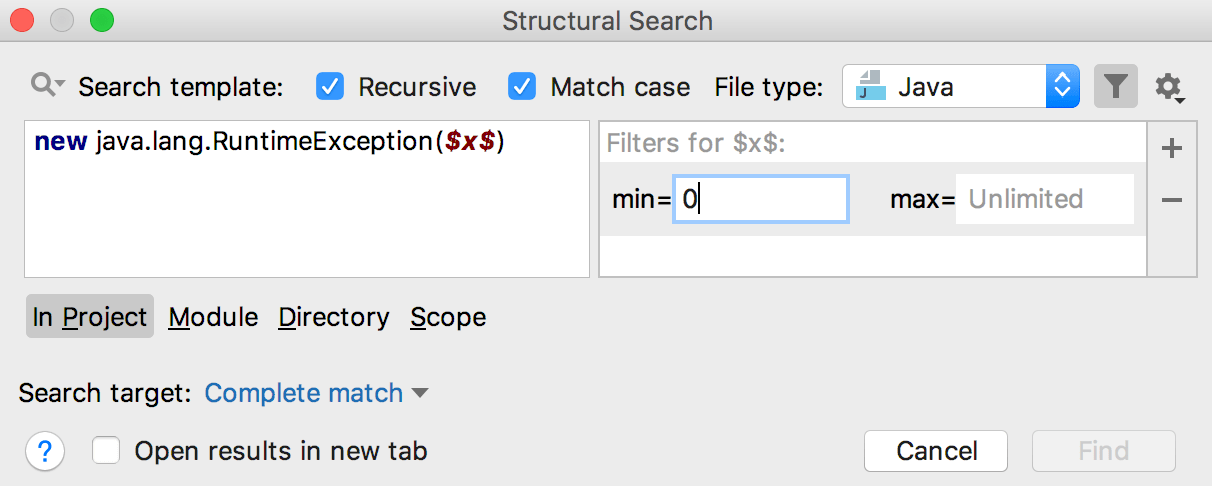Focus the max Unlimited input field
This screenshot has width=1212, height=486.
[x=1044, y=199]
